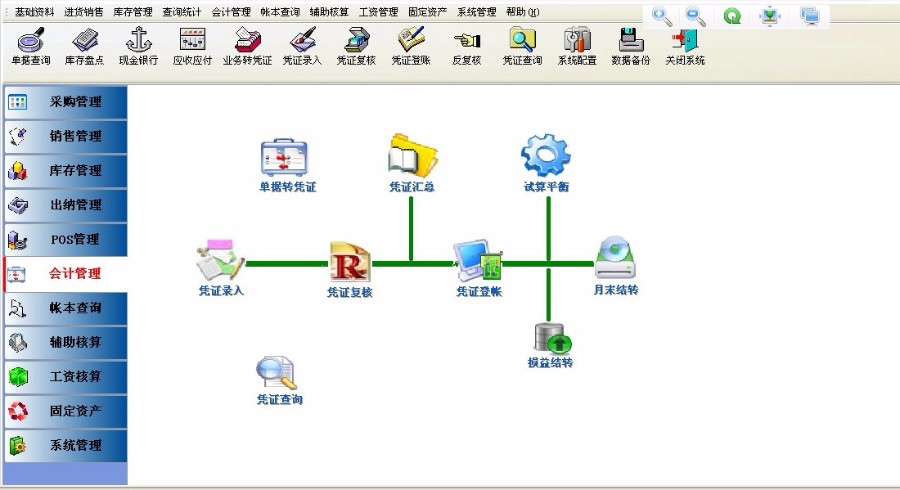Screen dimensions: 900x490
Task: Open 进货销售 menu
Action: [x=84, y=12]
